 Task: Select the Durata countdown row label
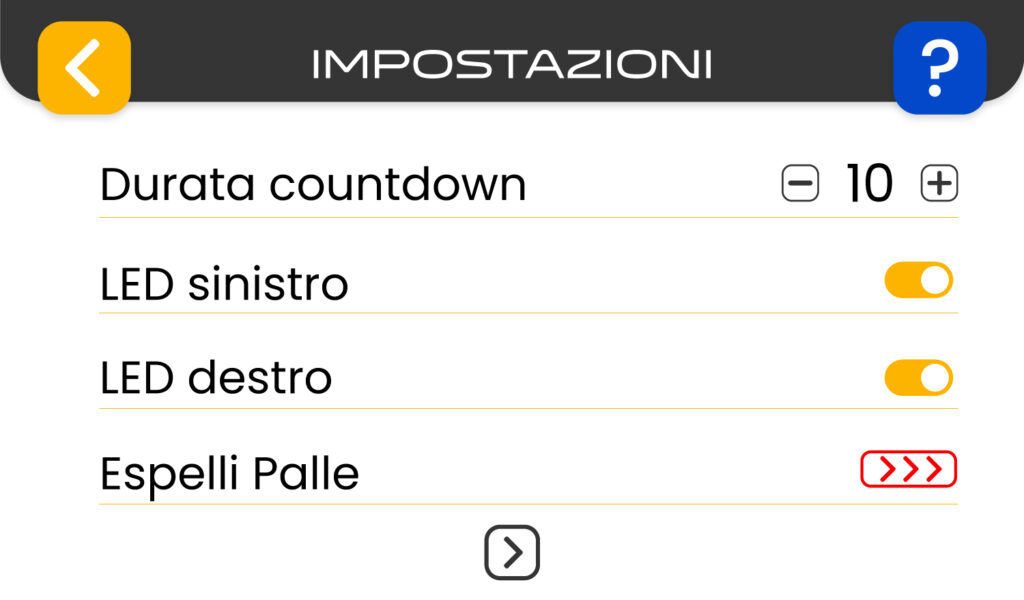click(x=313, y=184)
